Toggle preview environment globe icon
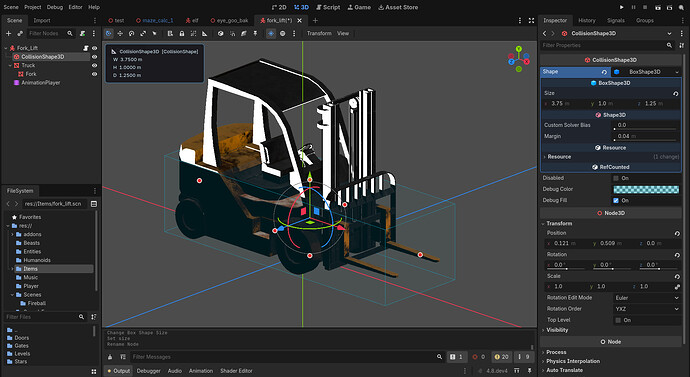This screenshot has width=690, height=377. (x=283, y=33)
